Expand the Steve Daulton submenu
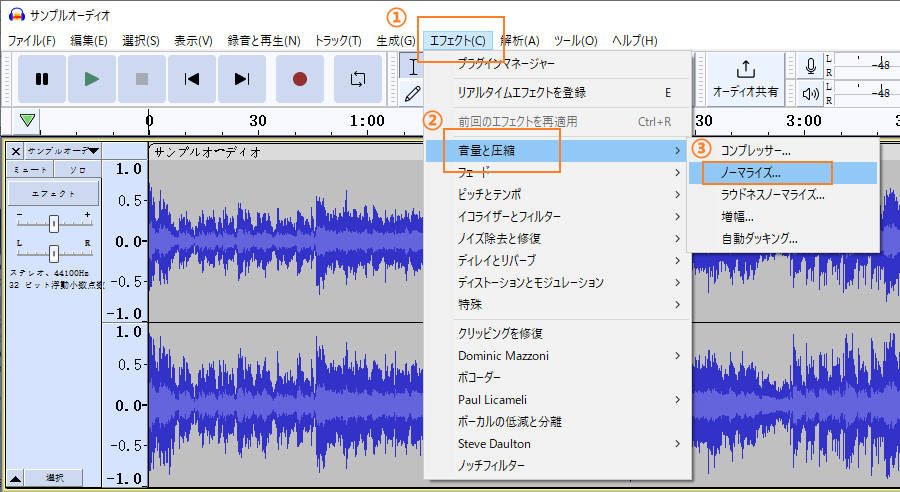The height and width of the screenshot is (492, 900). tap(557, 444)
